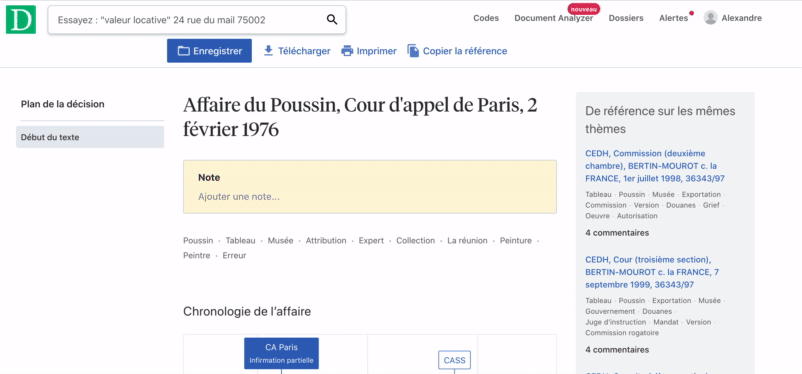Click the 'La réunion' keyword tag

point(467,240)
